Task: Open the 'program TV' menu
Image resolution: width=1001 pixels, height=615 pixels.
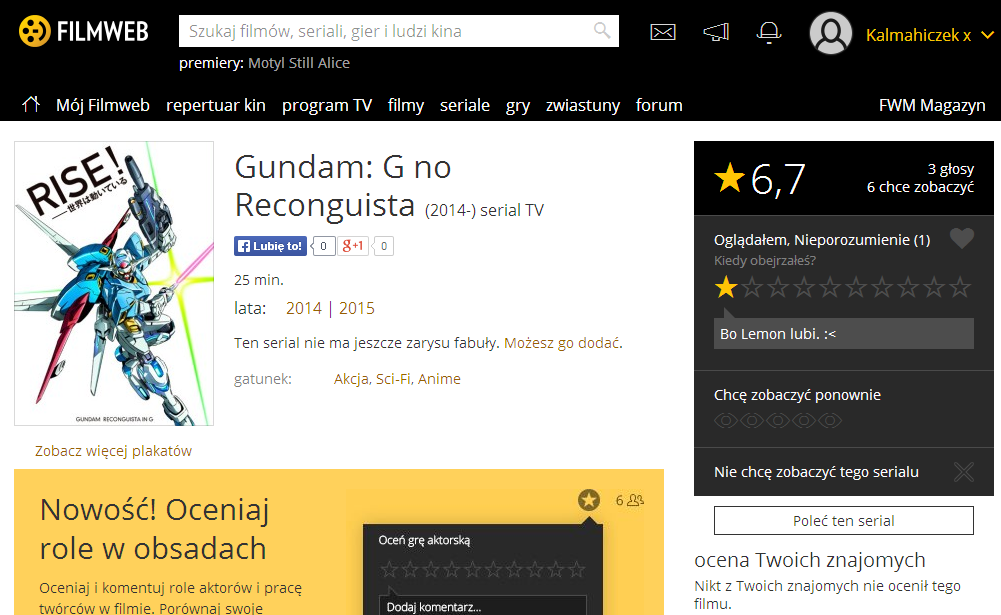Action: coord(327,105)
